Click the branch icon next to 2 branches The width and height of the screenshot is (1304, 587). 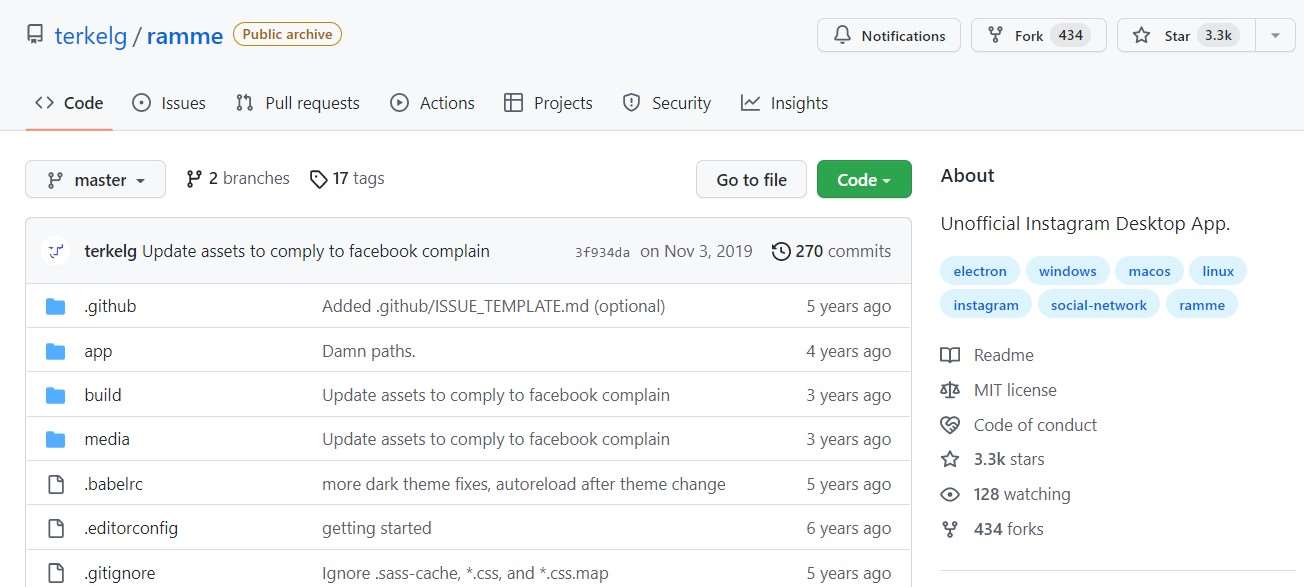click(194, 179)
